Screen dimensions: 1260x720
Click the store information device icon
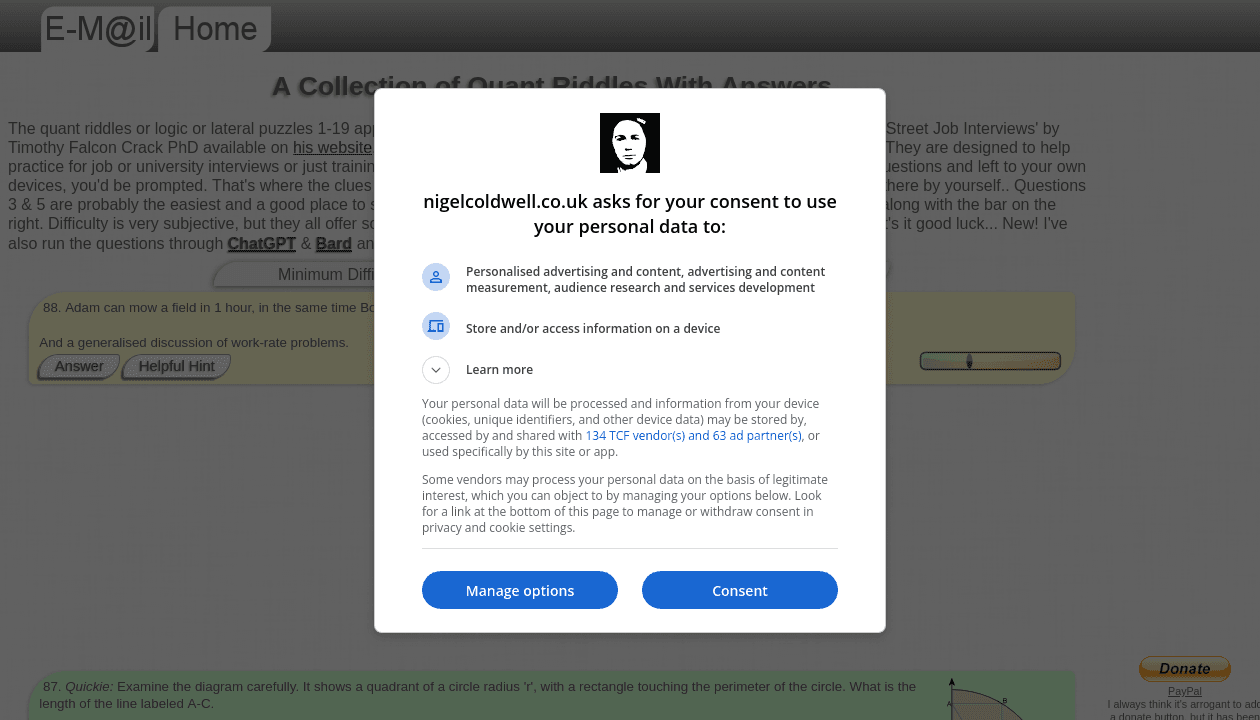(x=436, y=325)
